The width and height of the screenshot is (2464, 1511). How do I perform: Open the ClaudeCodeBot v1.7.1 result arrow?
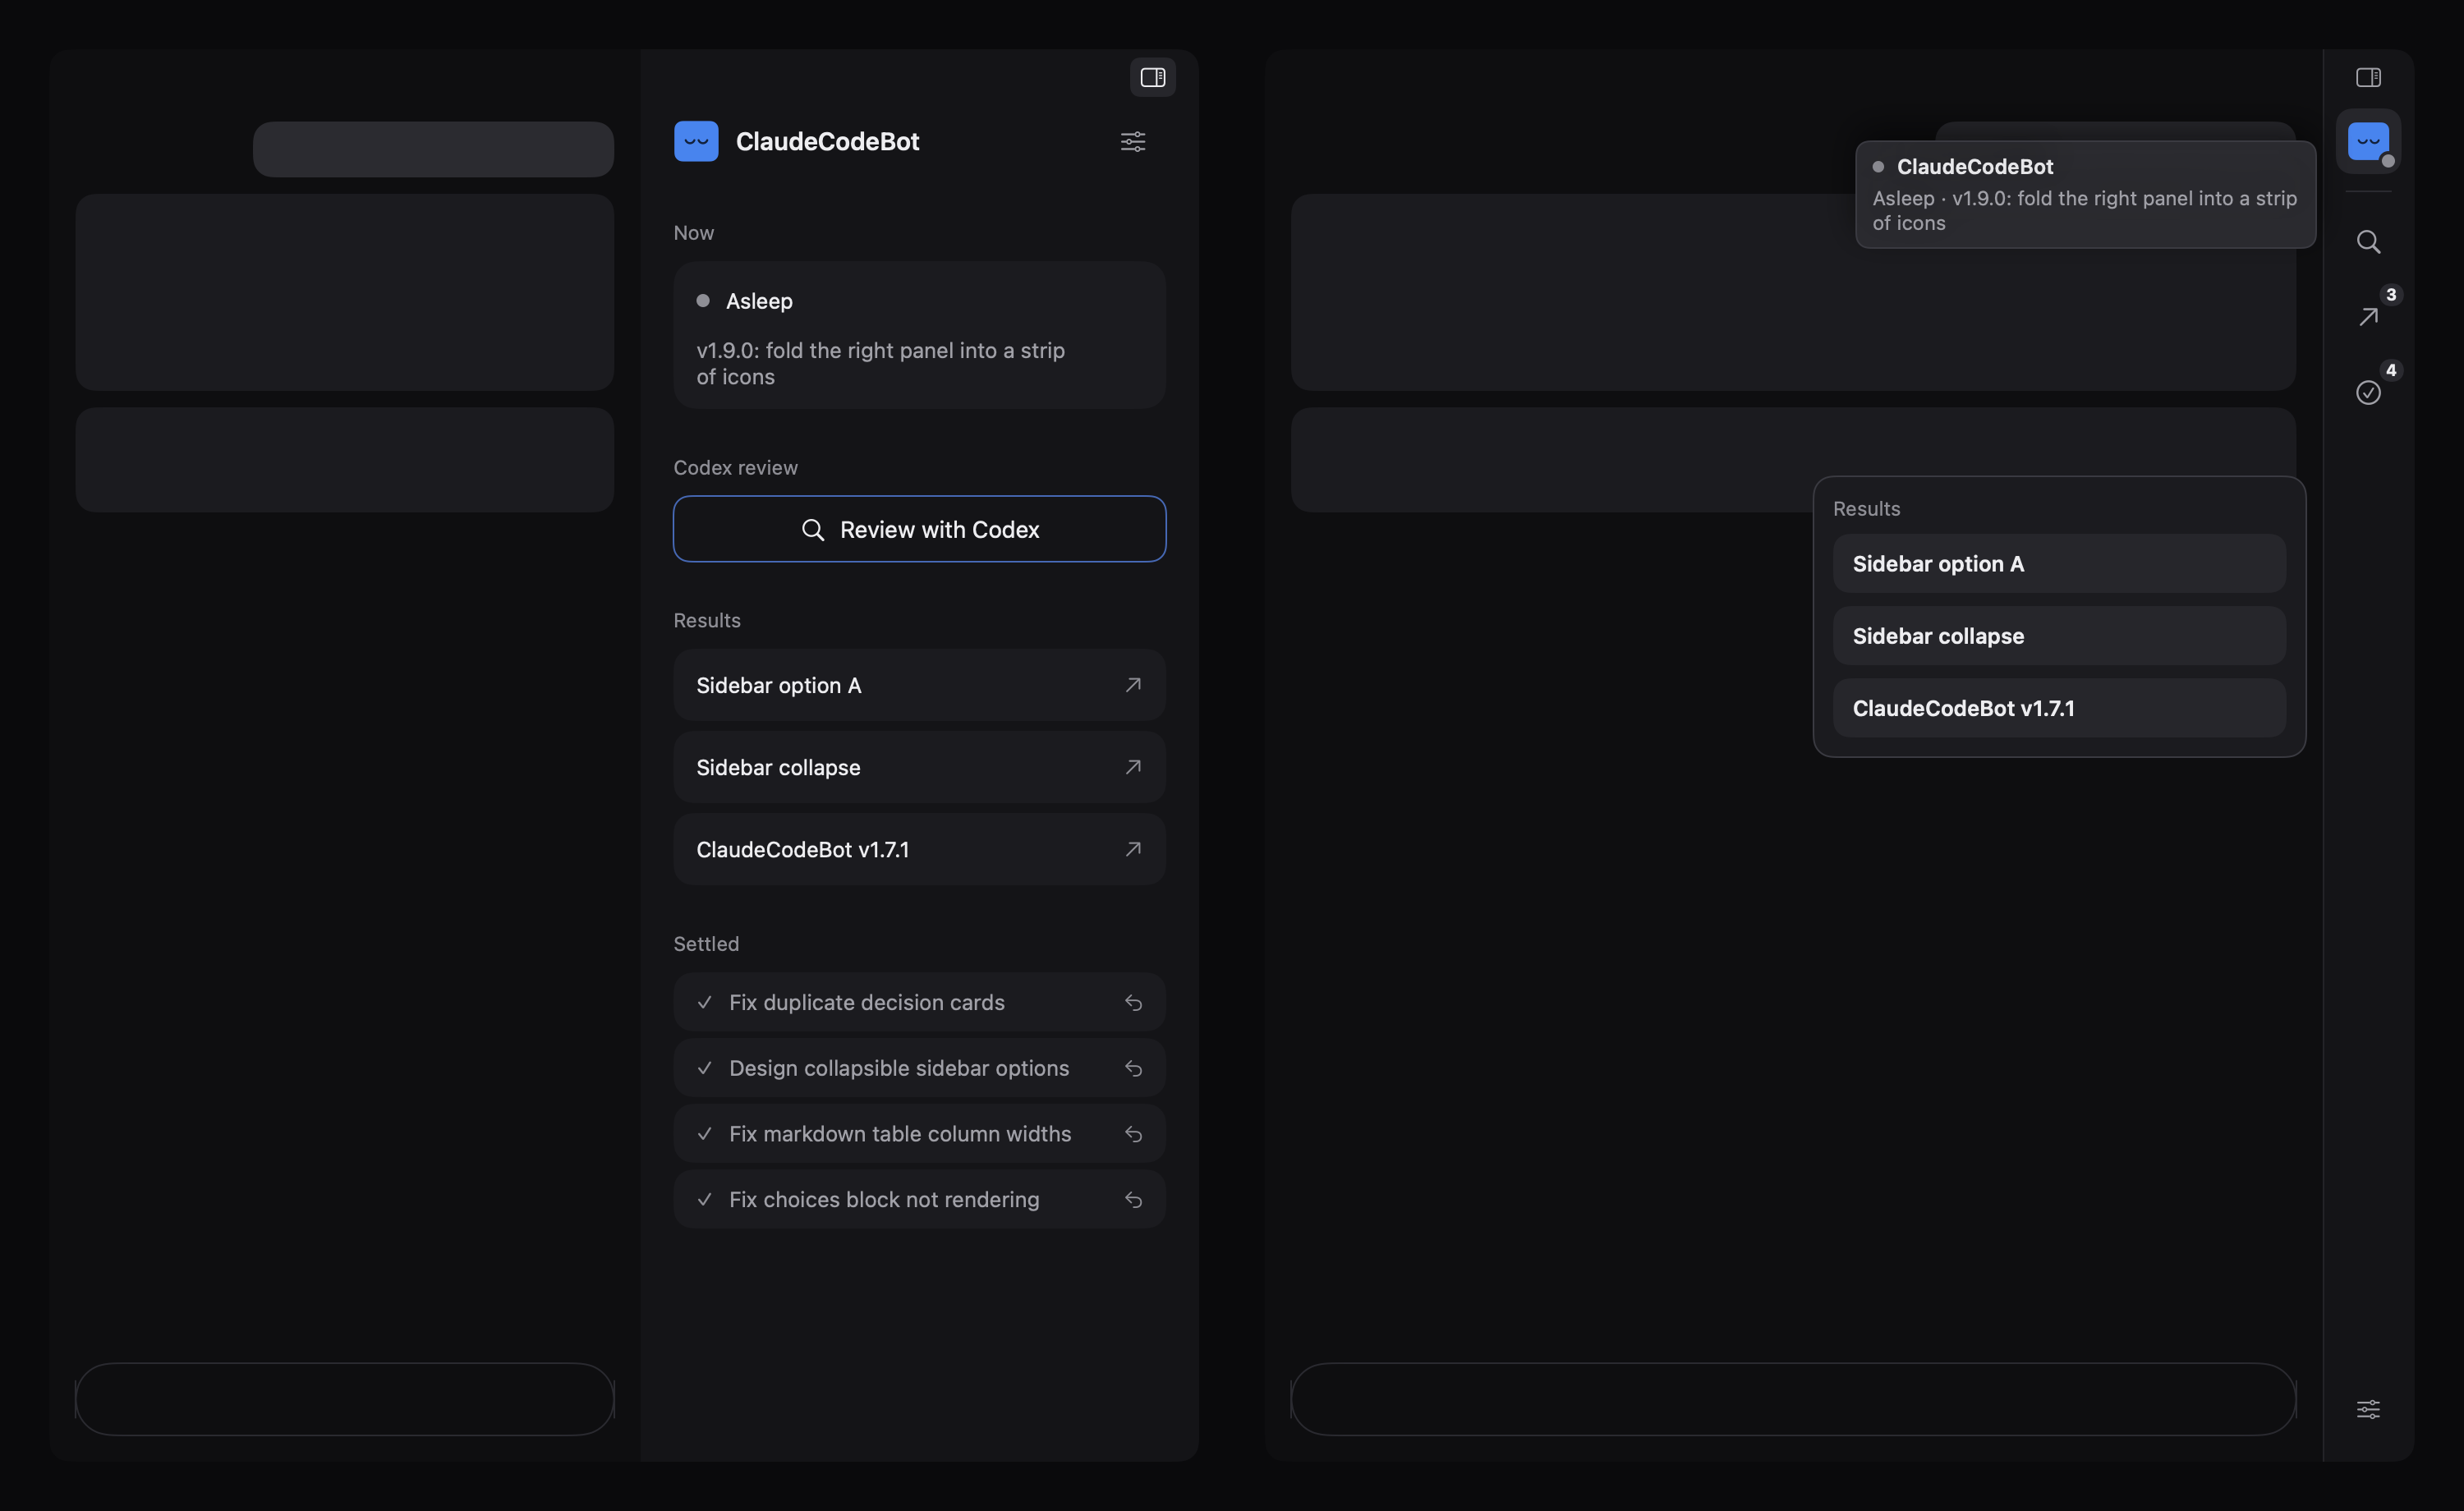tap(1133, 849)
